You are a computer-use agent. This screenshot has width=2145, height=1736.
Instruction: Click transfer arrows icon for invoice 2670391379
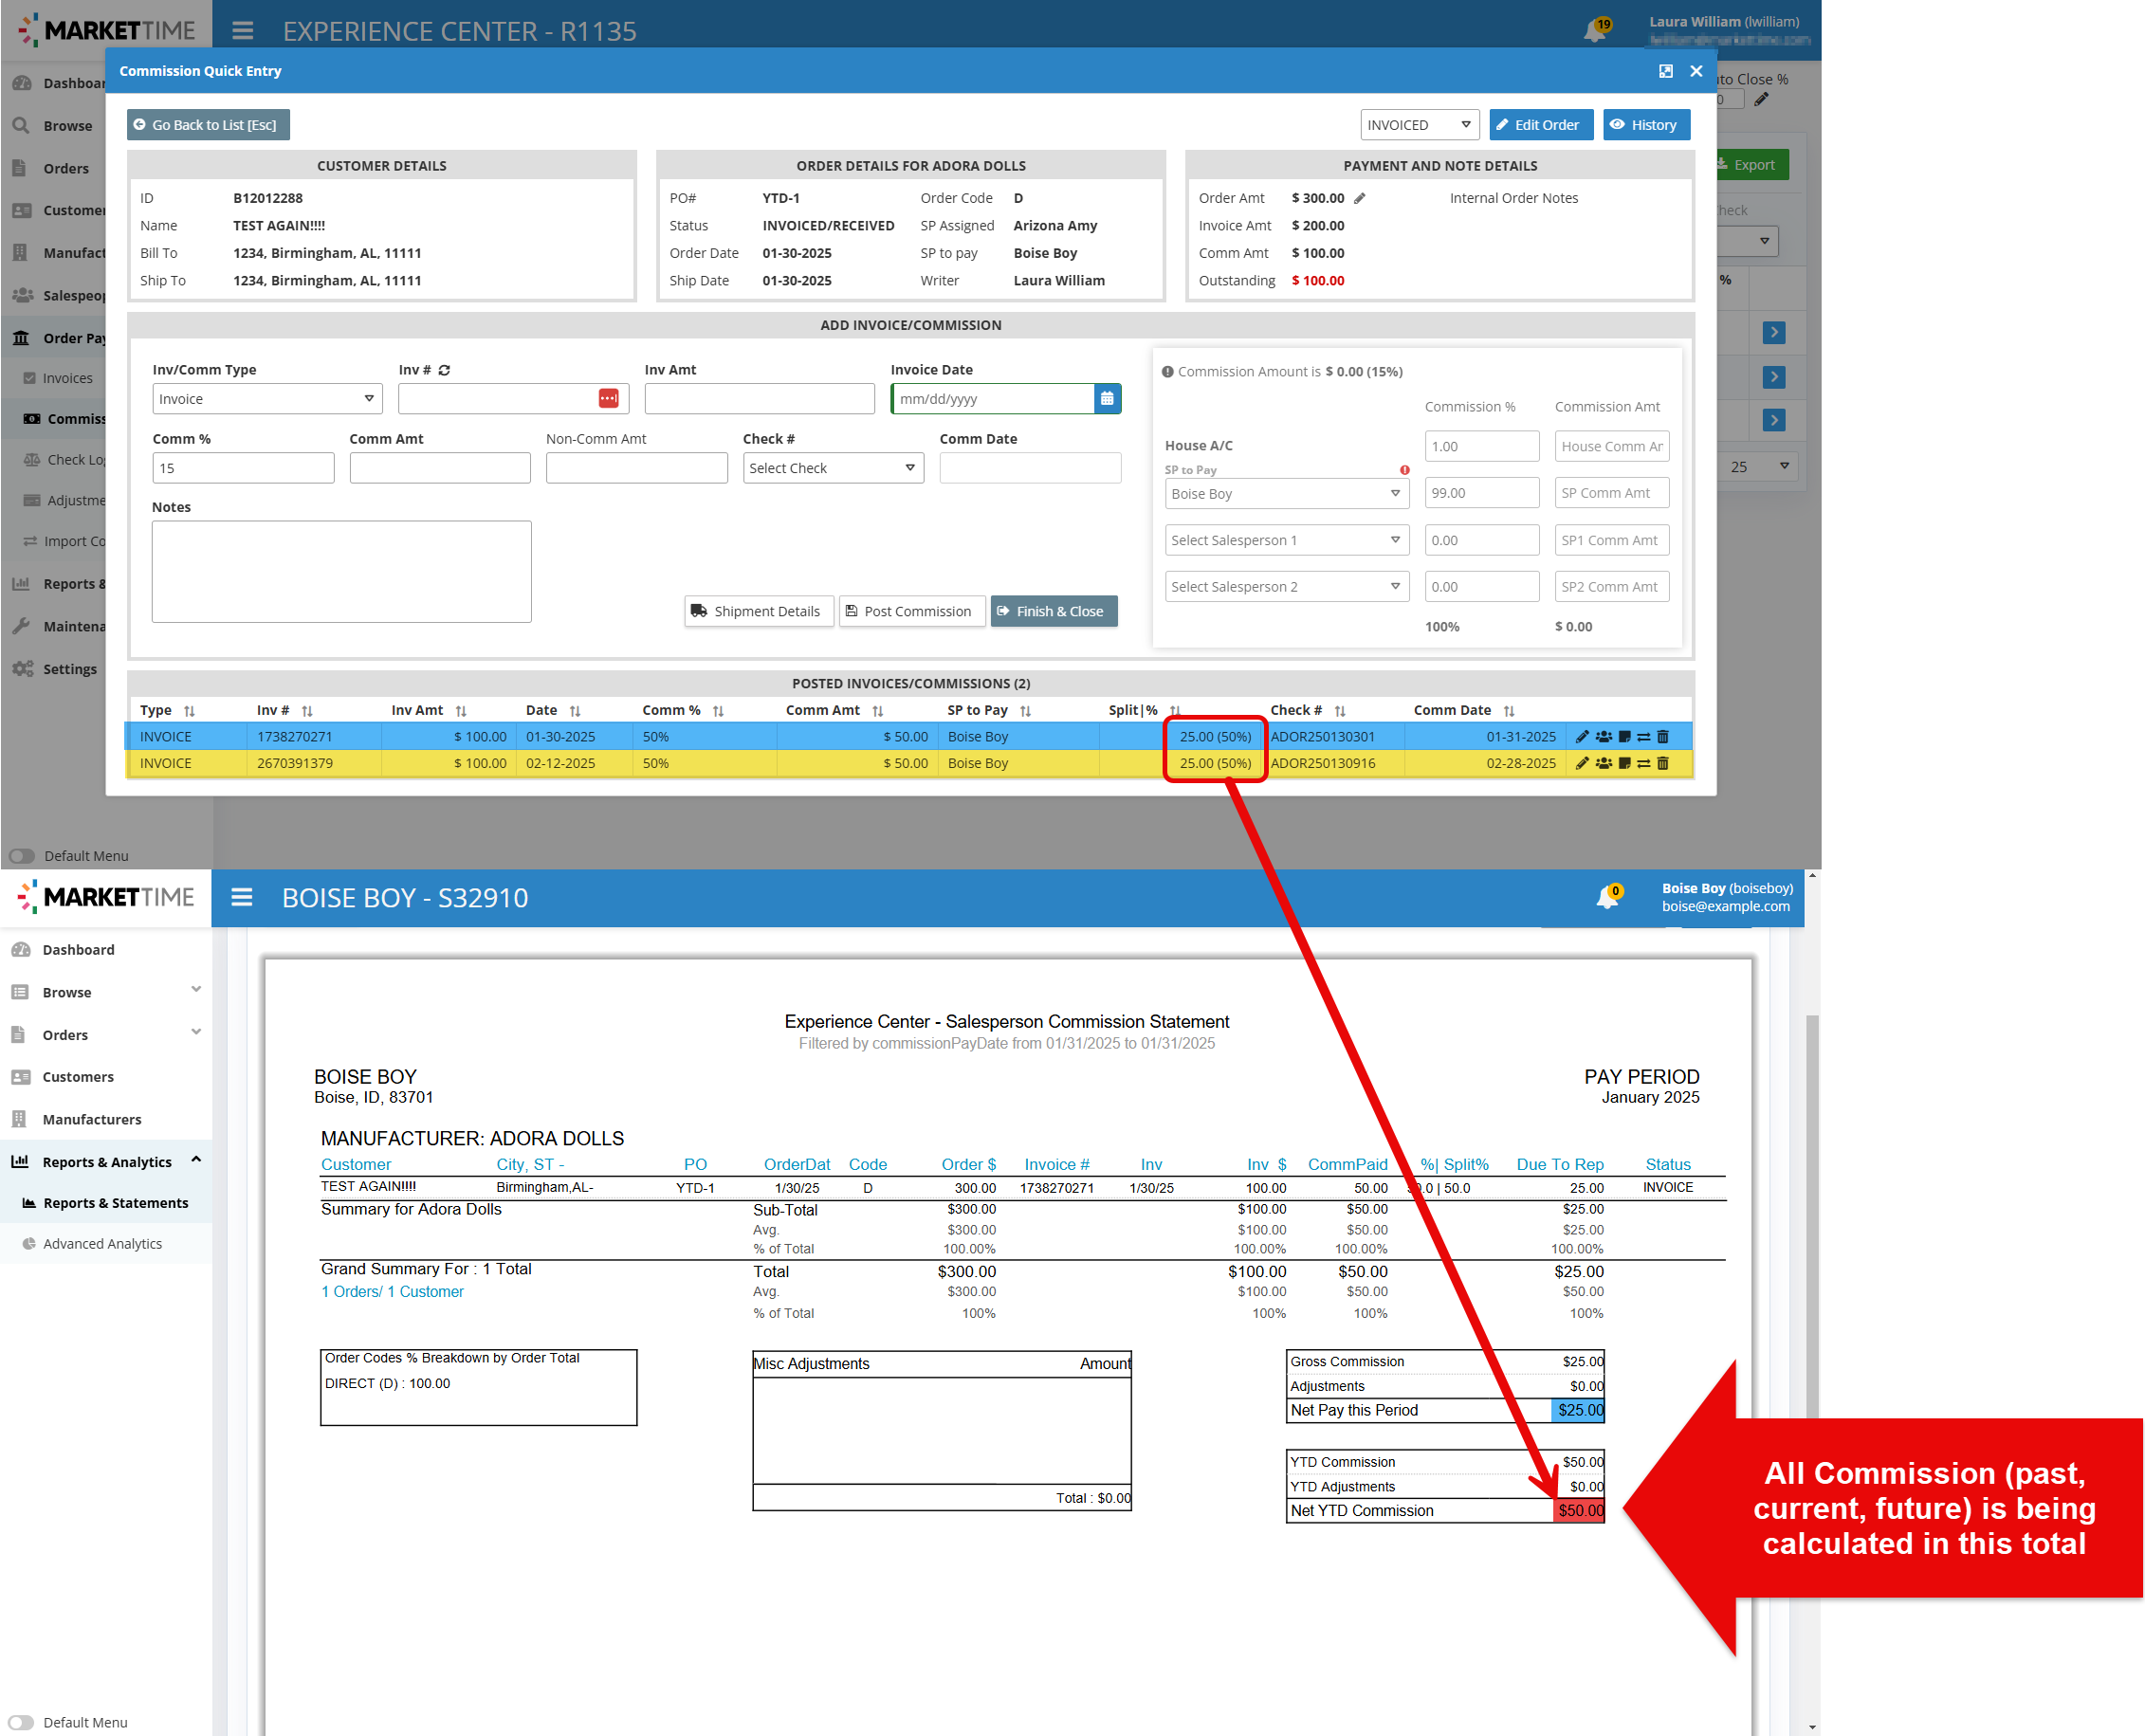[1644, 763]
